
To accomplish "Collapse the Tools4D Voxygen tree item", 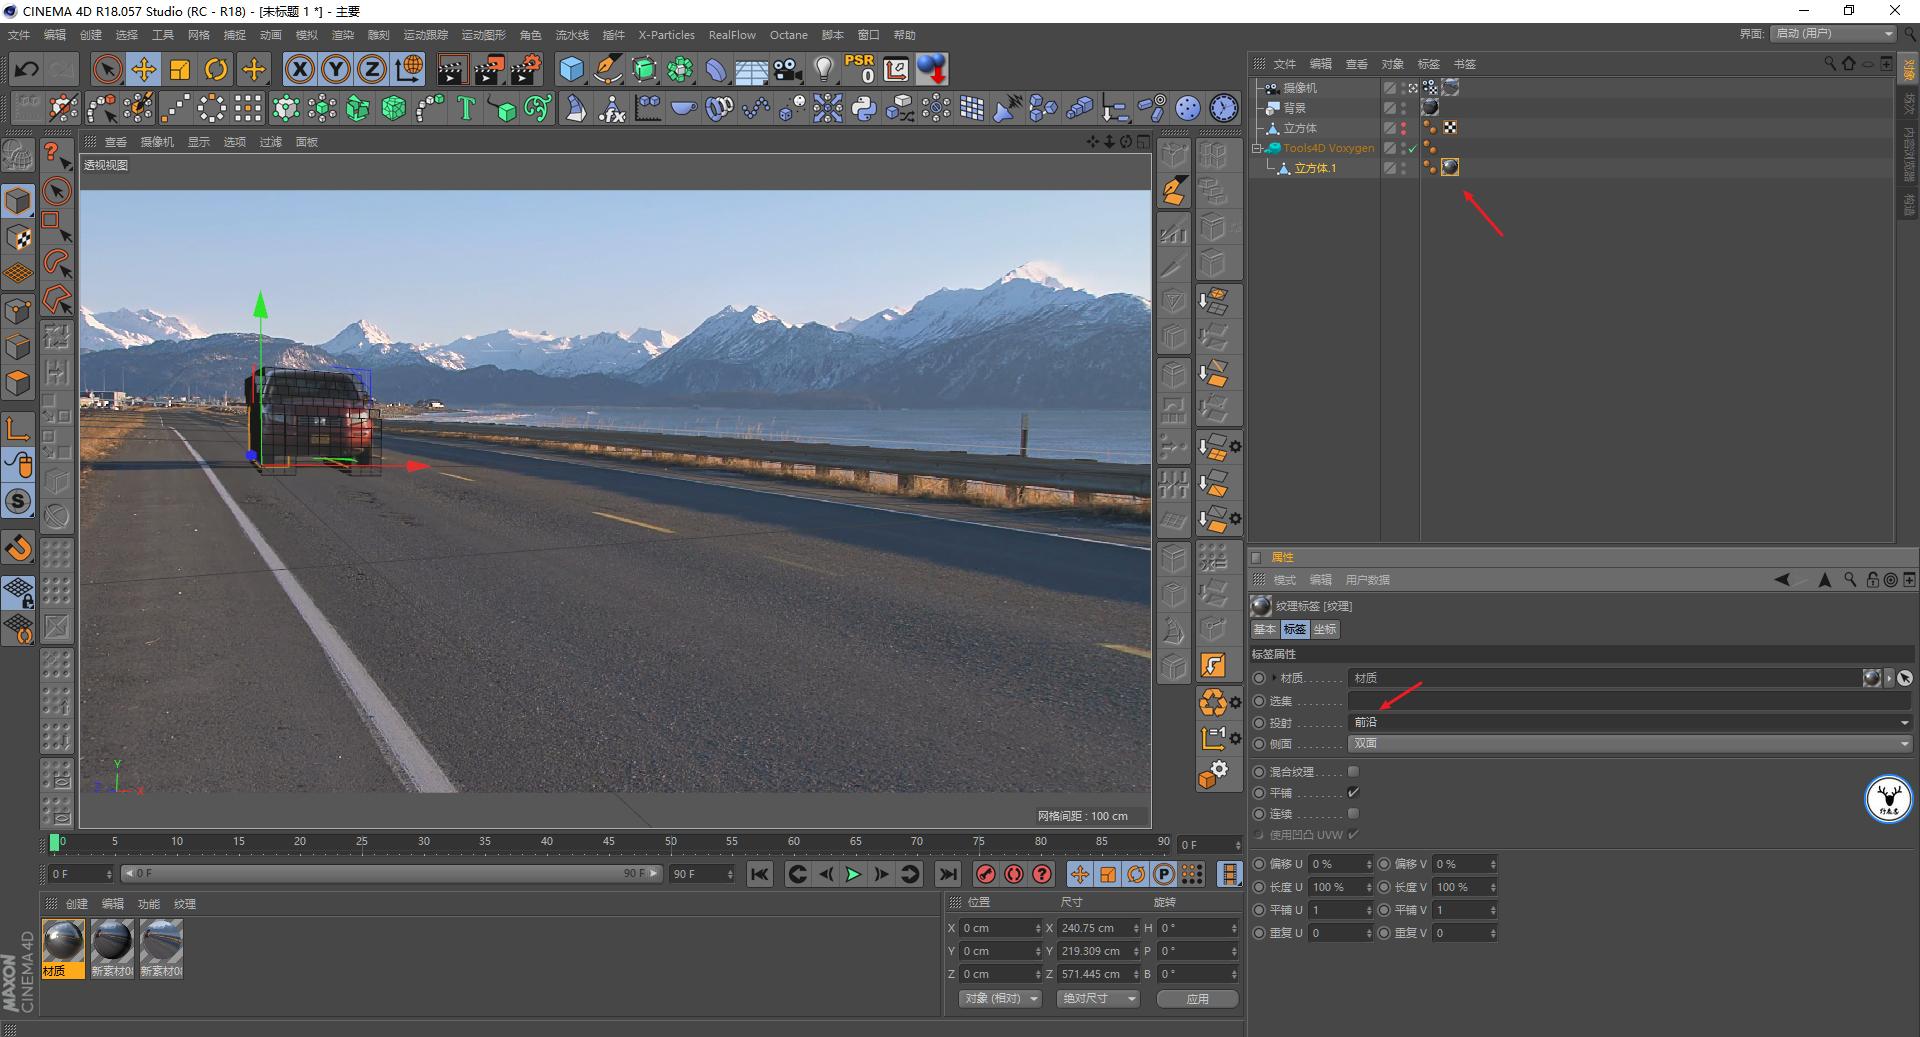I will coord(1258,148).
